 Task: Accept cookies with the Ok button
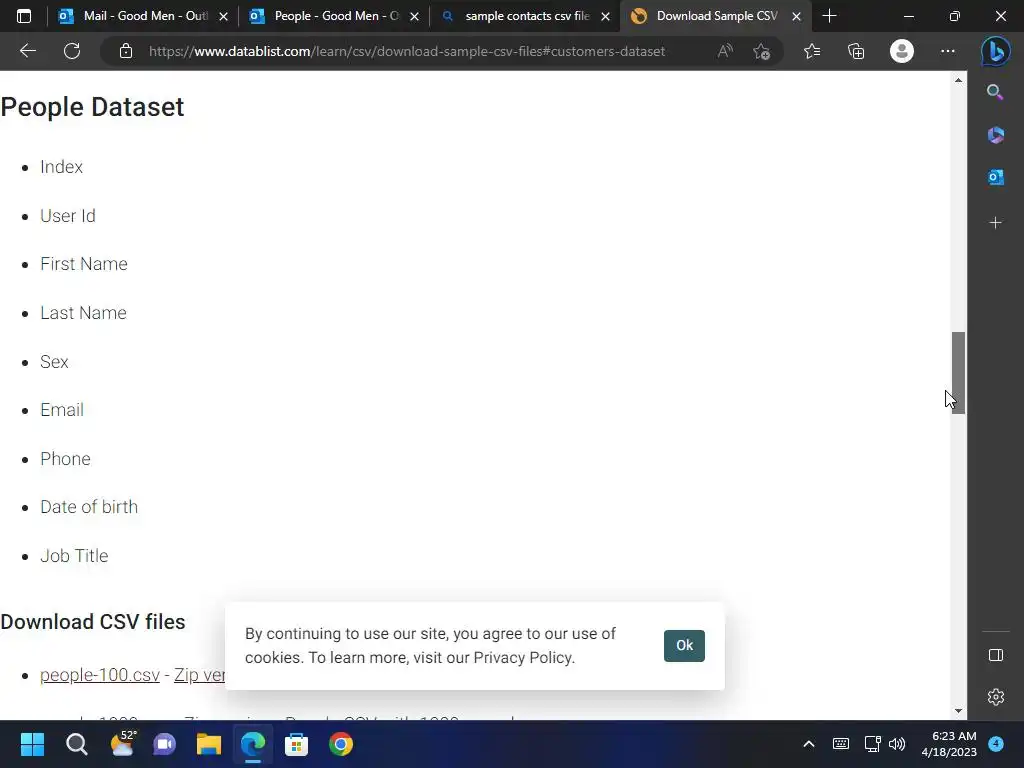684,645
